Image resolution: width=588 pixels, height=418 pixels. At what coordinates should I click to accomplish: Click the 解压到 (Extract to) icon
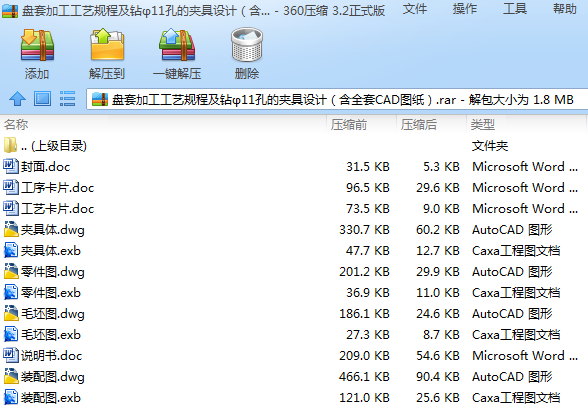pos(107,45)
